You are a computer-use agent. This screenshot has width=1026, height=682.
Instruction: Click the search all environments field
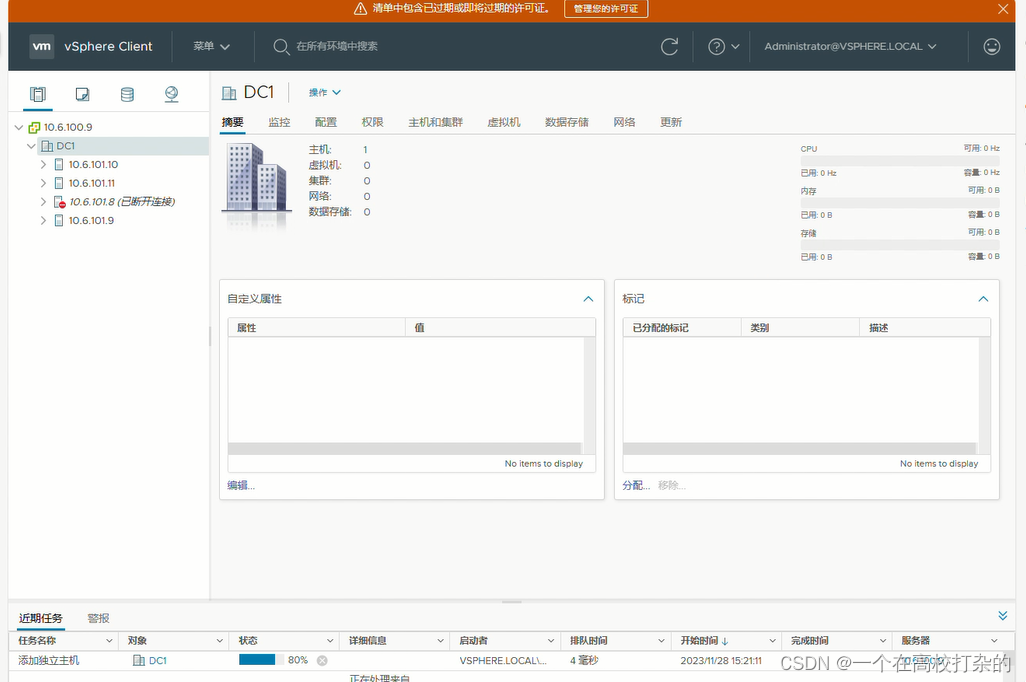click(x=337, y=46)
